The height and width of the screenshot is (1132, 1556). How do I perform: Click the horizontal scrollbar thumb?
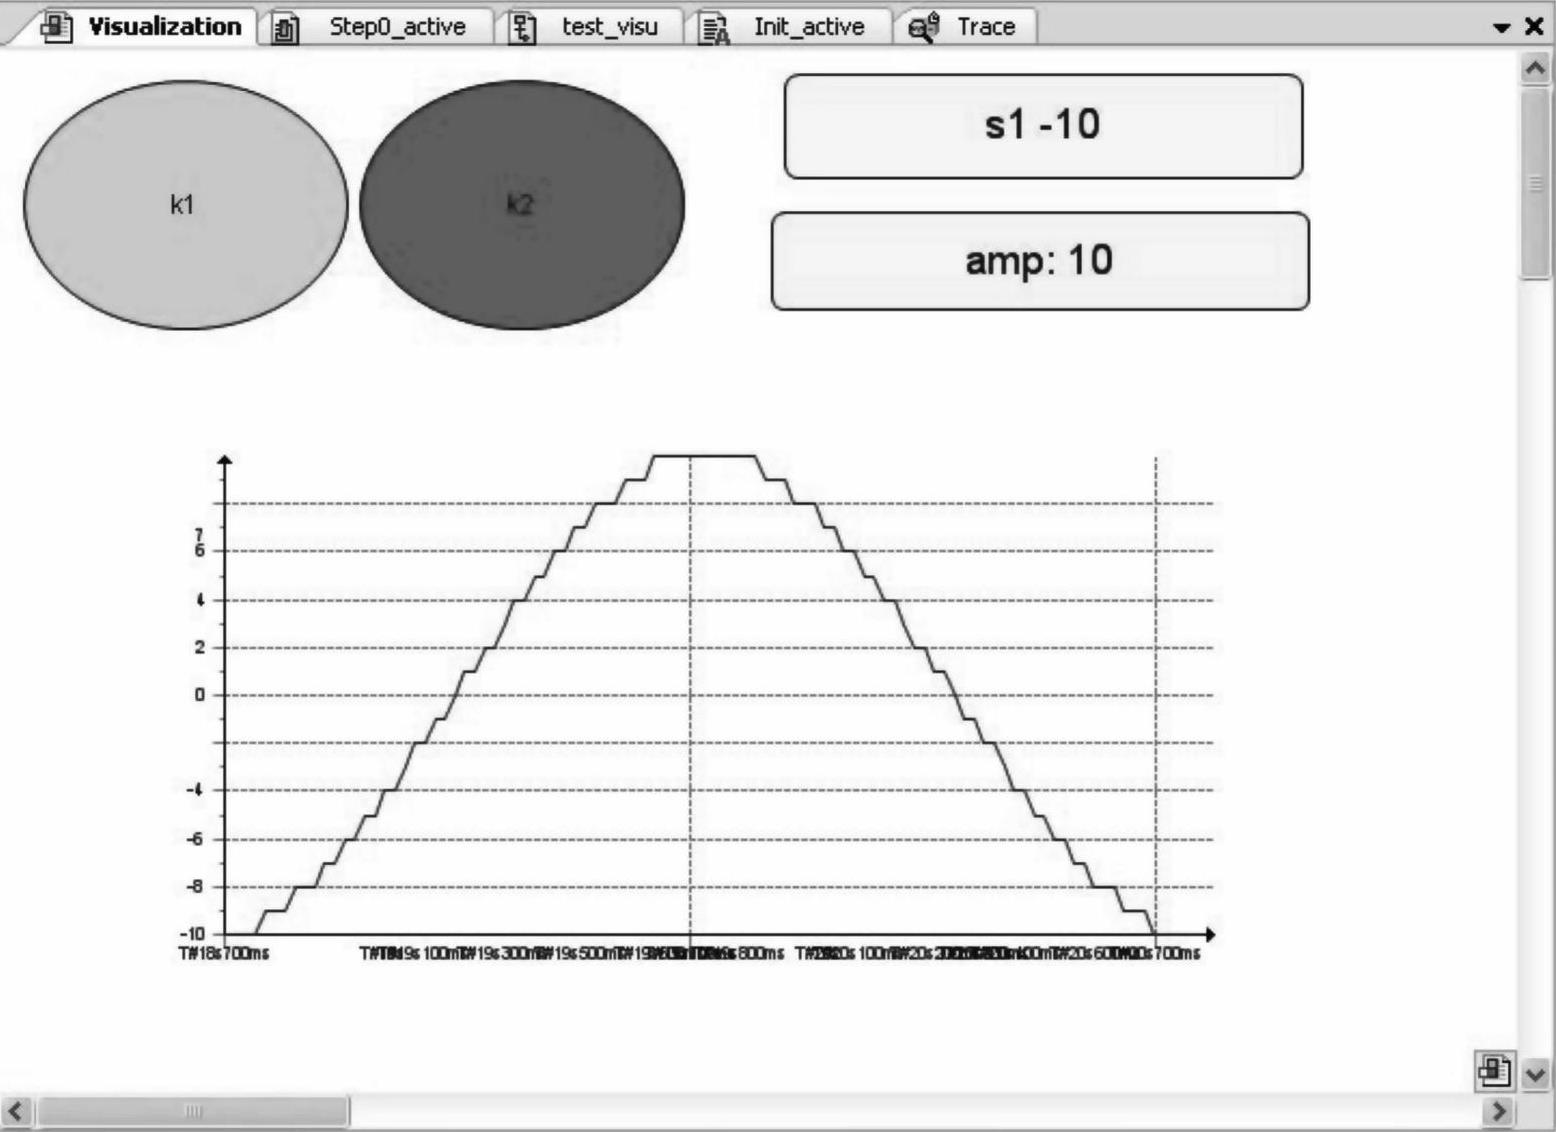point(193,1110)
